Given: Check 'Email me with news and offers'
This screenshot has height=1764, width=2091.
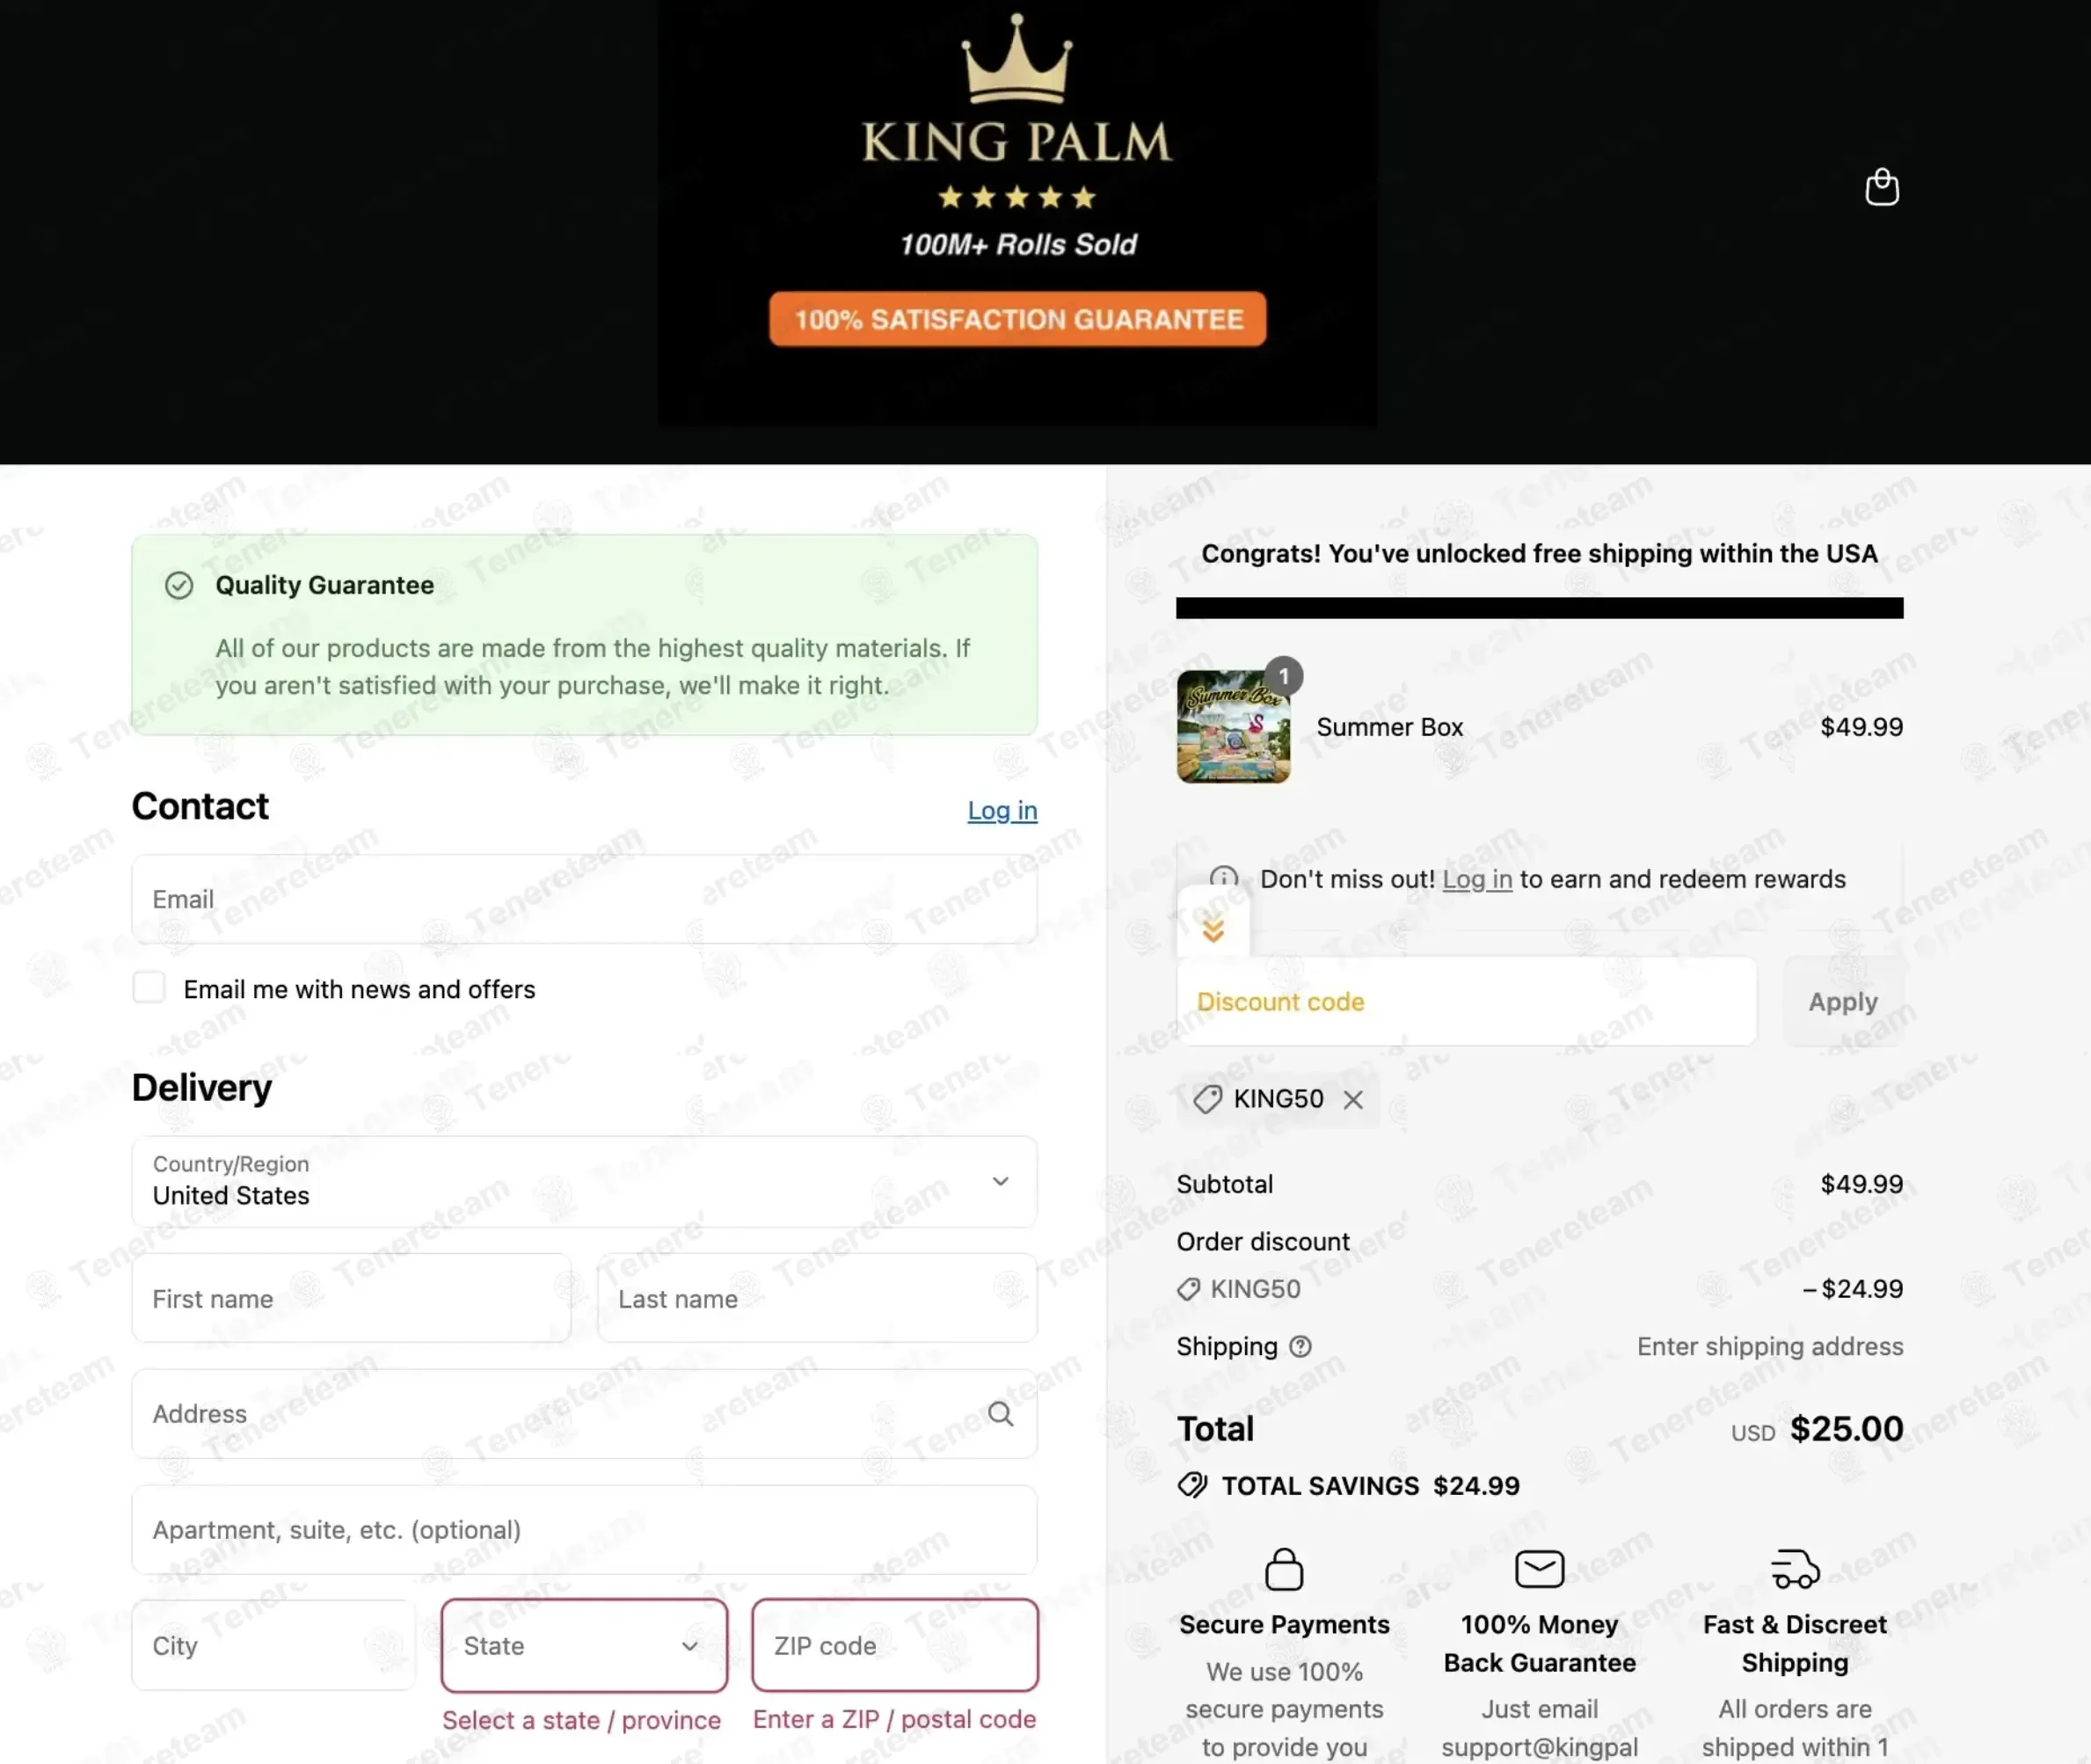Looking at the screenshot, I should pos(149,988).
